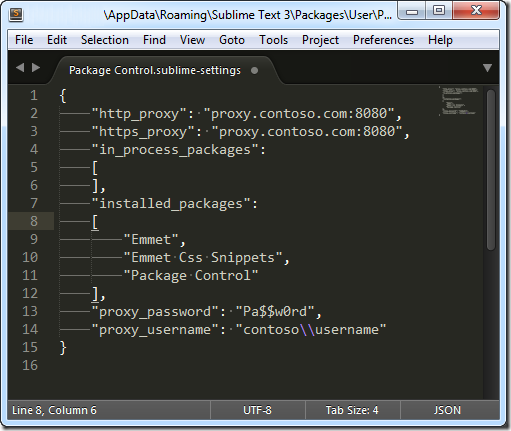Click the UTF-8 encoding status item
The height and width of the screenshot is (431, 511).
(257, 410)
